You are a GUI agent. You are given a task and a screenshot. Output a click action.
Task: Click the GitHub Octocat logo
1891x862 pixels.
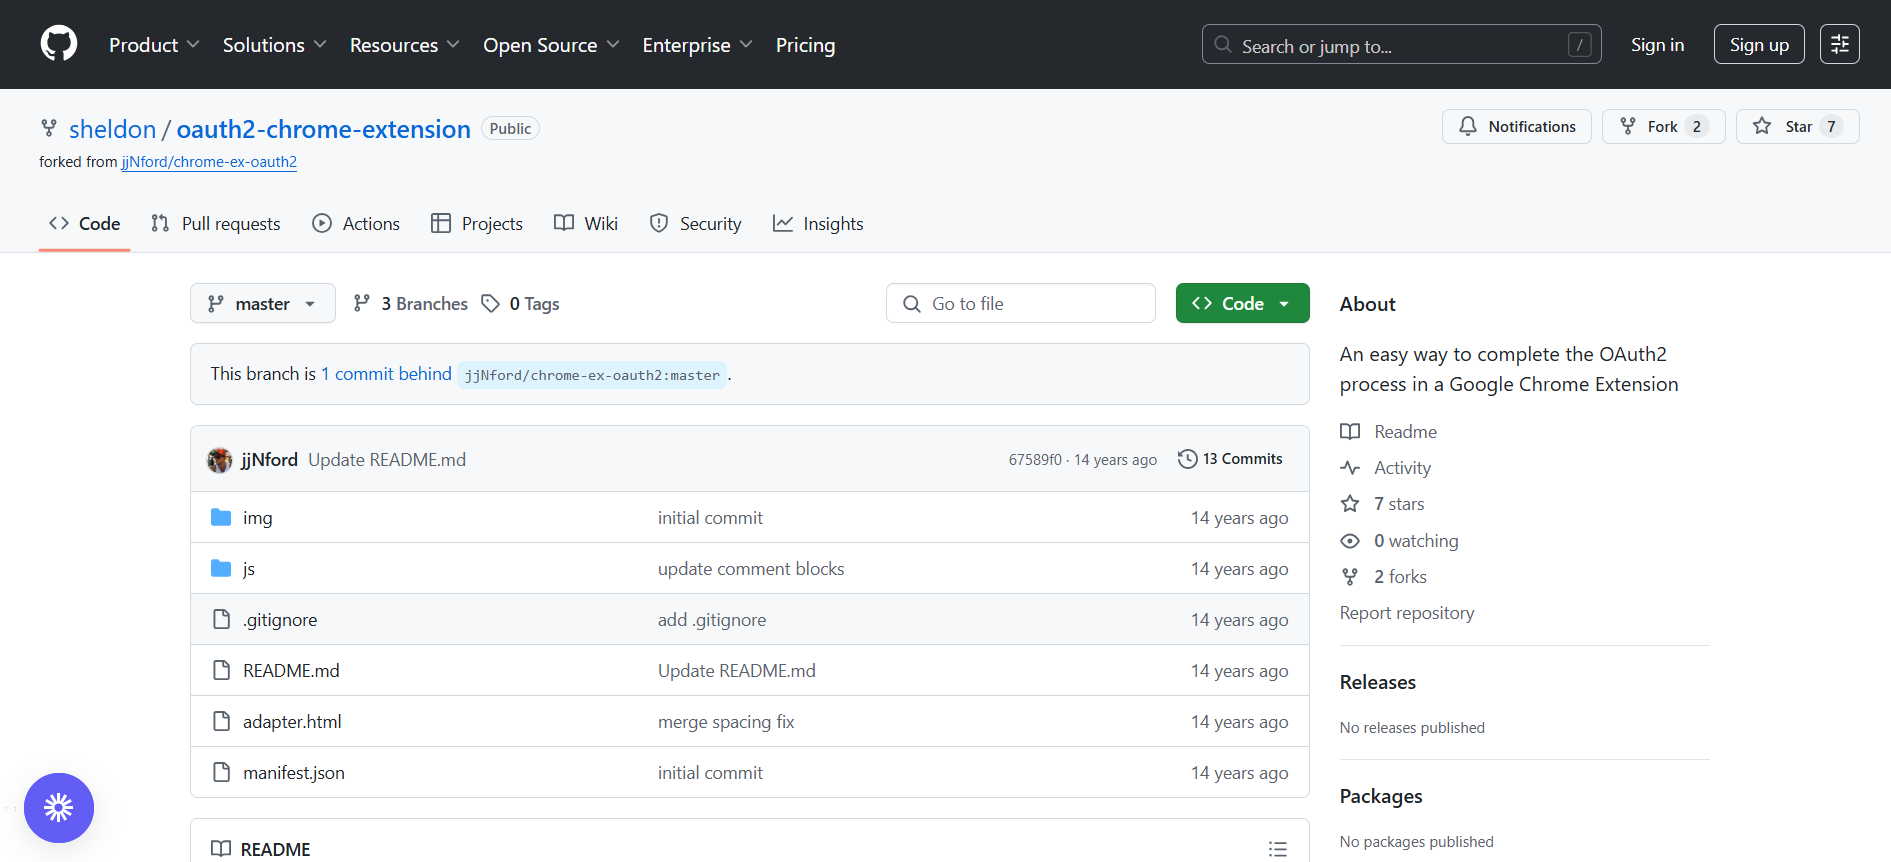coord(59,44)
